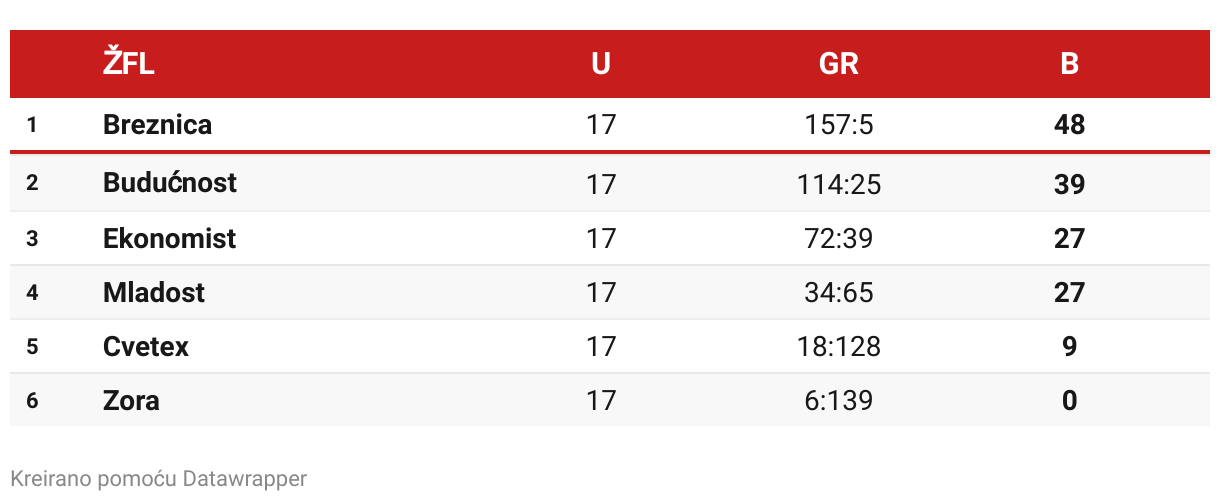Select Budućnost's 39 points value
This screenshot has width=1220, height=502.
pyautogui.click(x=1070, y=185)
